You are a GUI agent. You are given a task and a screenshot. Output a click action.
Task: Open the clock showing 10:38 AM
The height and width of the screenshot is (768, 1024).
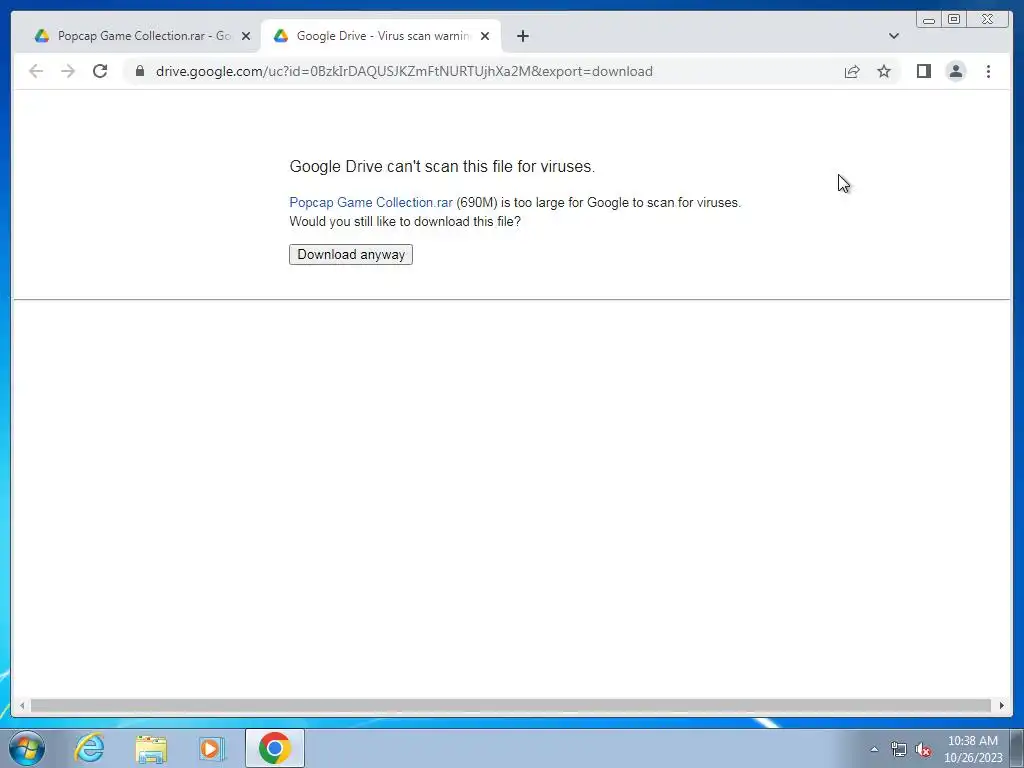point(973,749)
